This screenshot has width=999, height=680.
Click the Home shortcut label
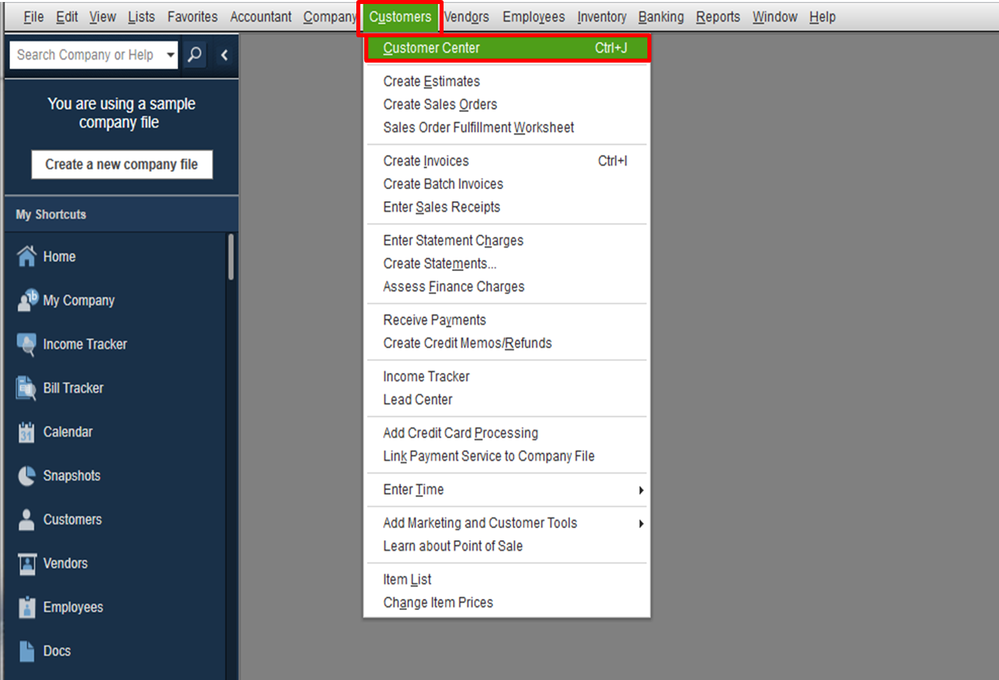pos(59,257)
